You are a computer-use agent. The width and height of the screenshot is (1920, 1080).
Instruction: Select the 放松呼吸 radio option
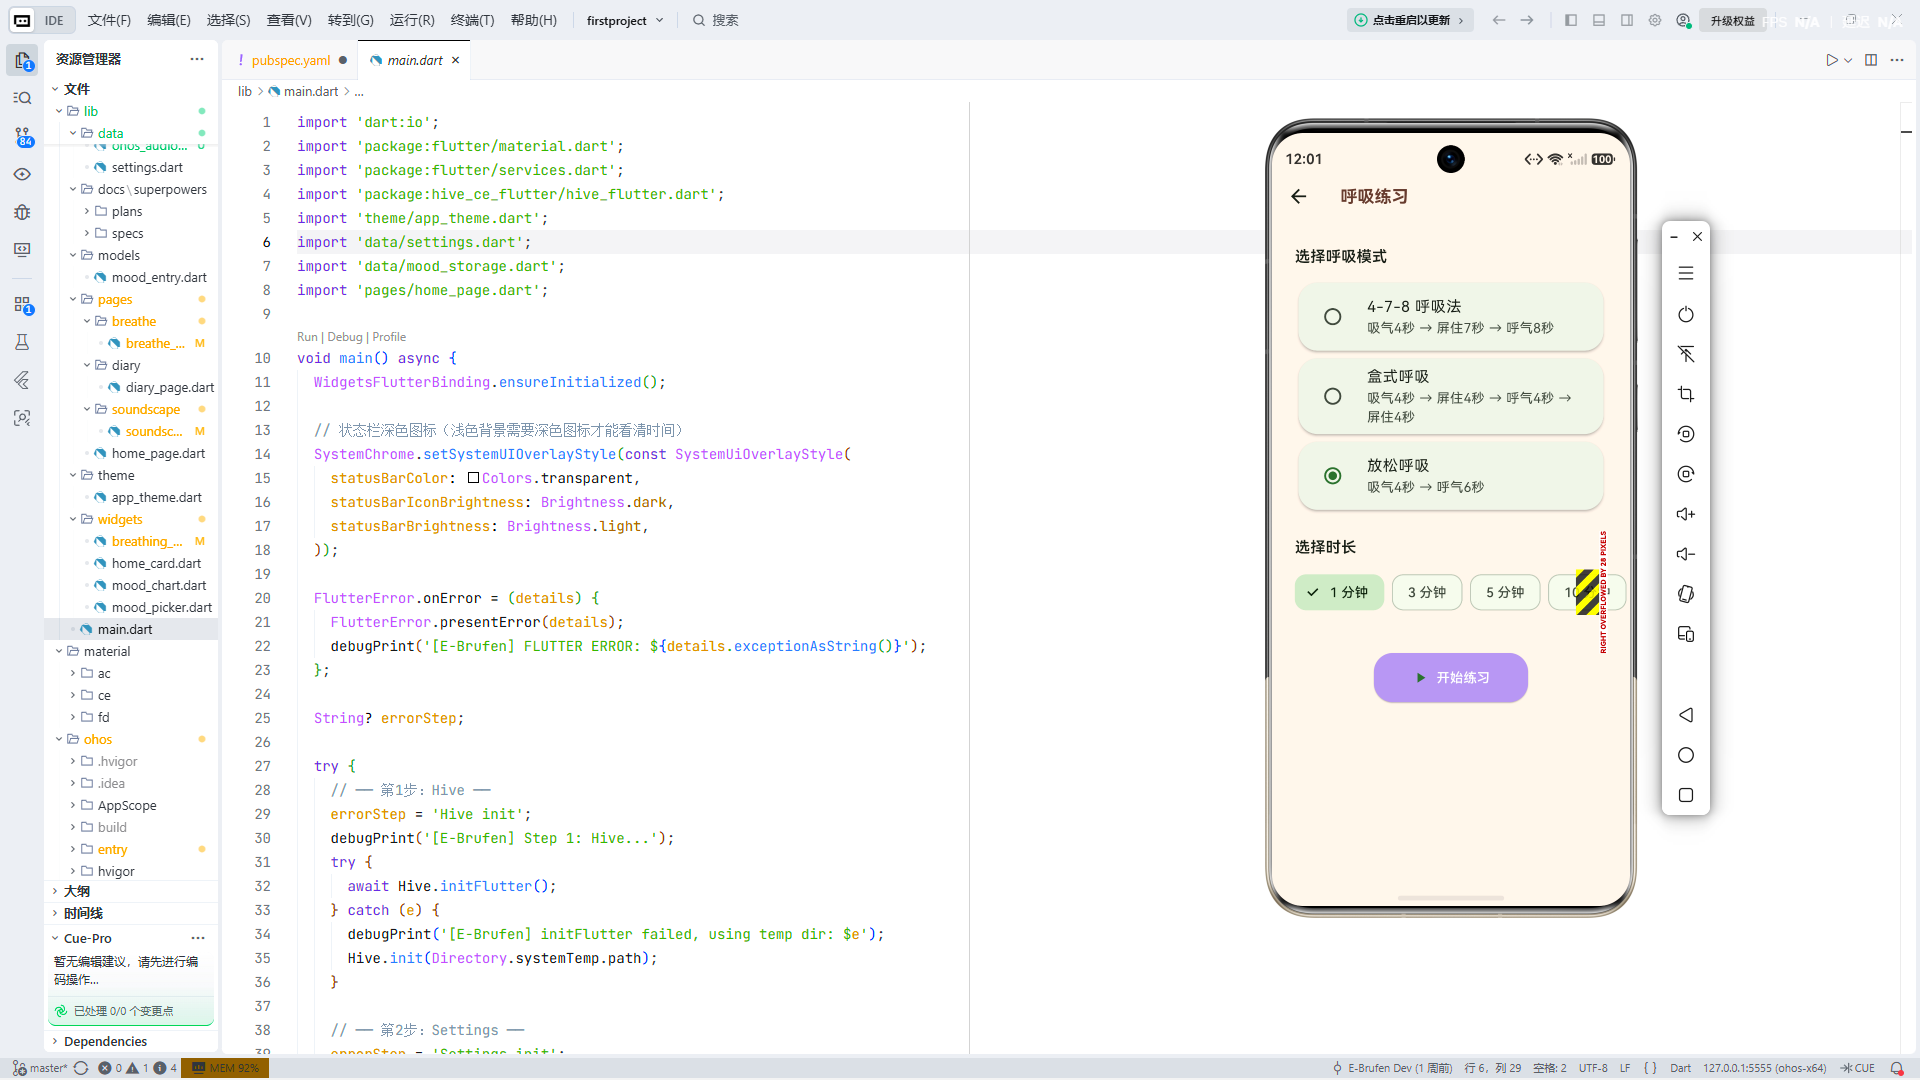pos(1332,476)
